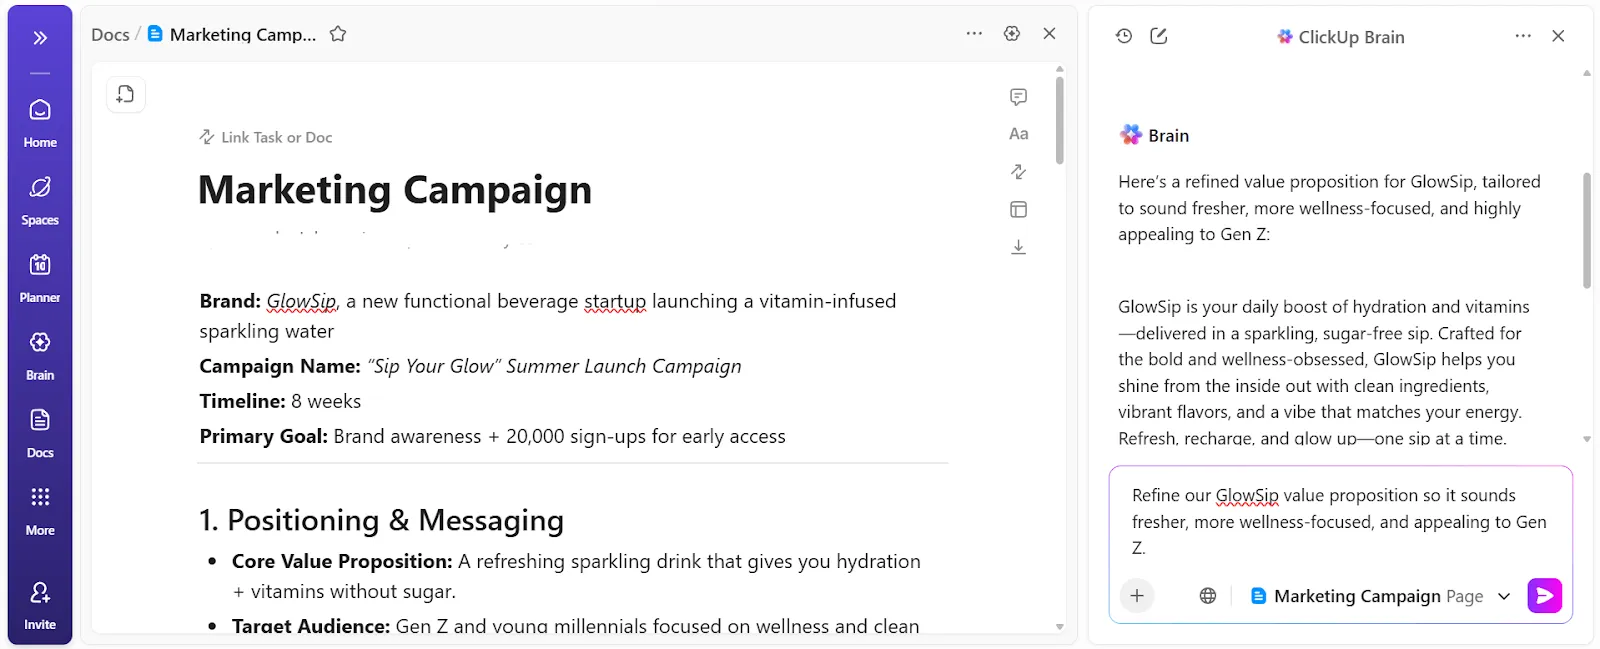Screen dimensions: 1600x649
Task: Open Home in the sidebar
Action: click(x=40, y=122)
